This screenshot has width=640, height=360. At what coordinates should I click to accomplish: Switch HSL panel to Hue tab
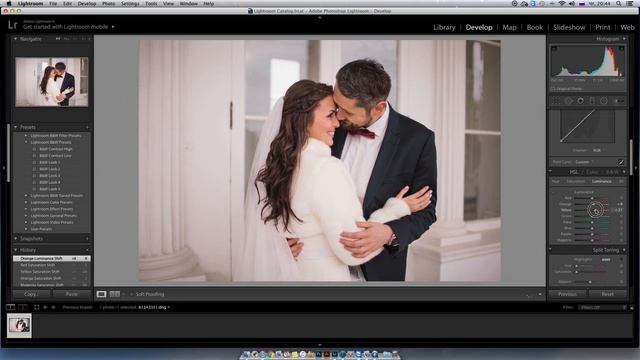coord(556,181)
